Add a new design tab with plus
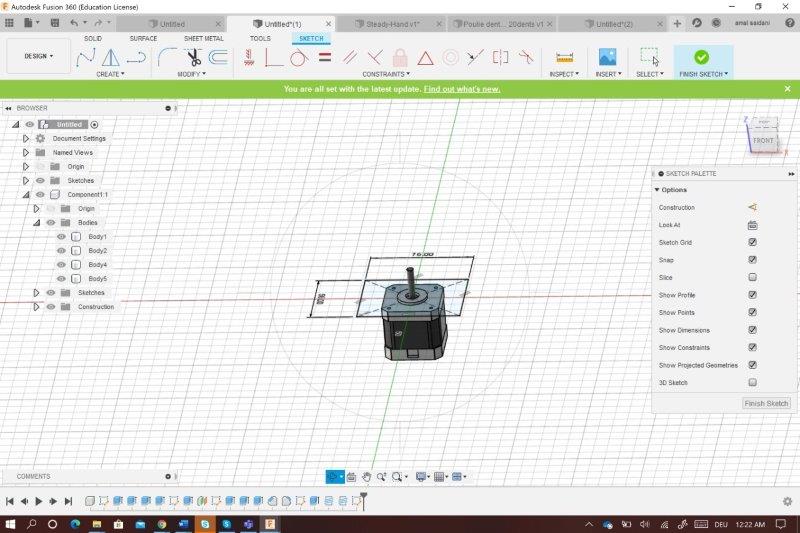The height and width of the screenshot is (533, 800). (677, 23)
